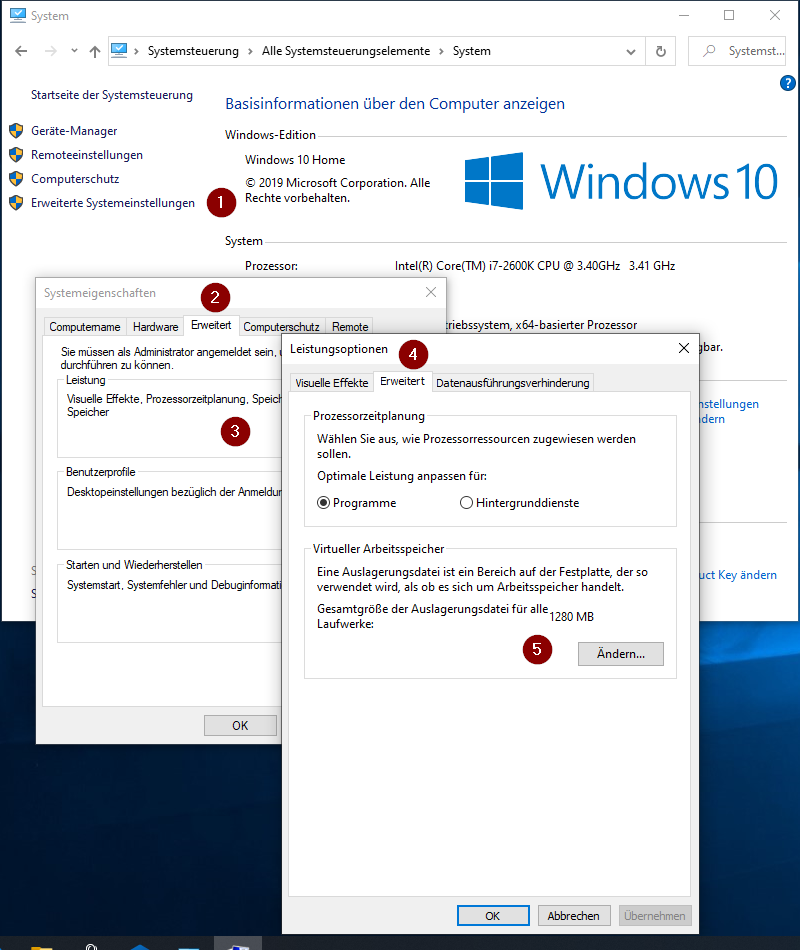
Task: Open the Datenausführungsverhinderung tab
Action: (x=513, y=383)
